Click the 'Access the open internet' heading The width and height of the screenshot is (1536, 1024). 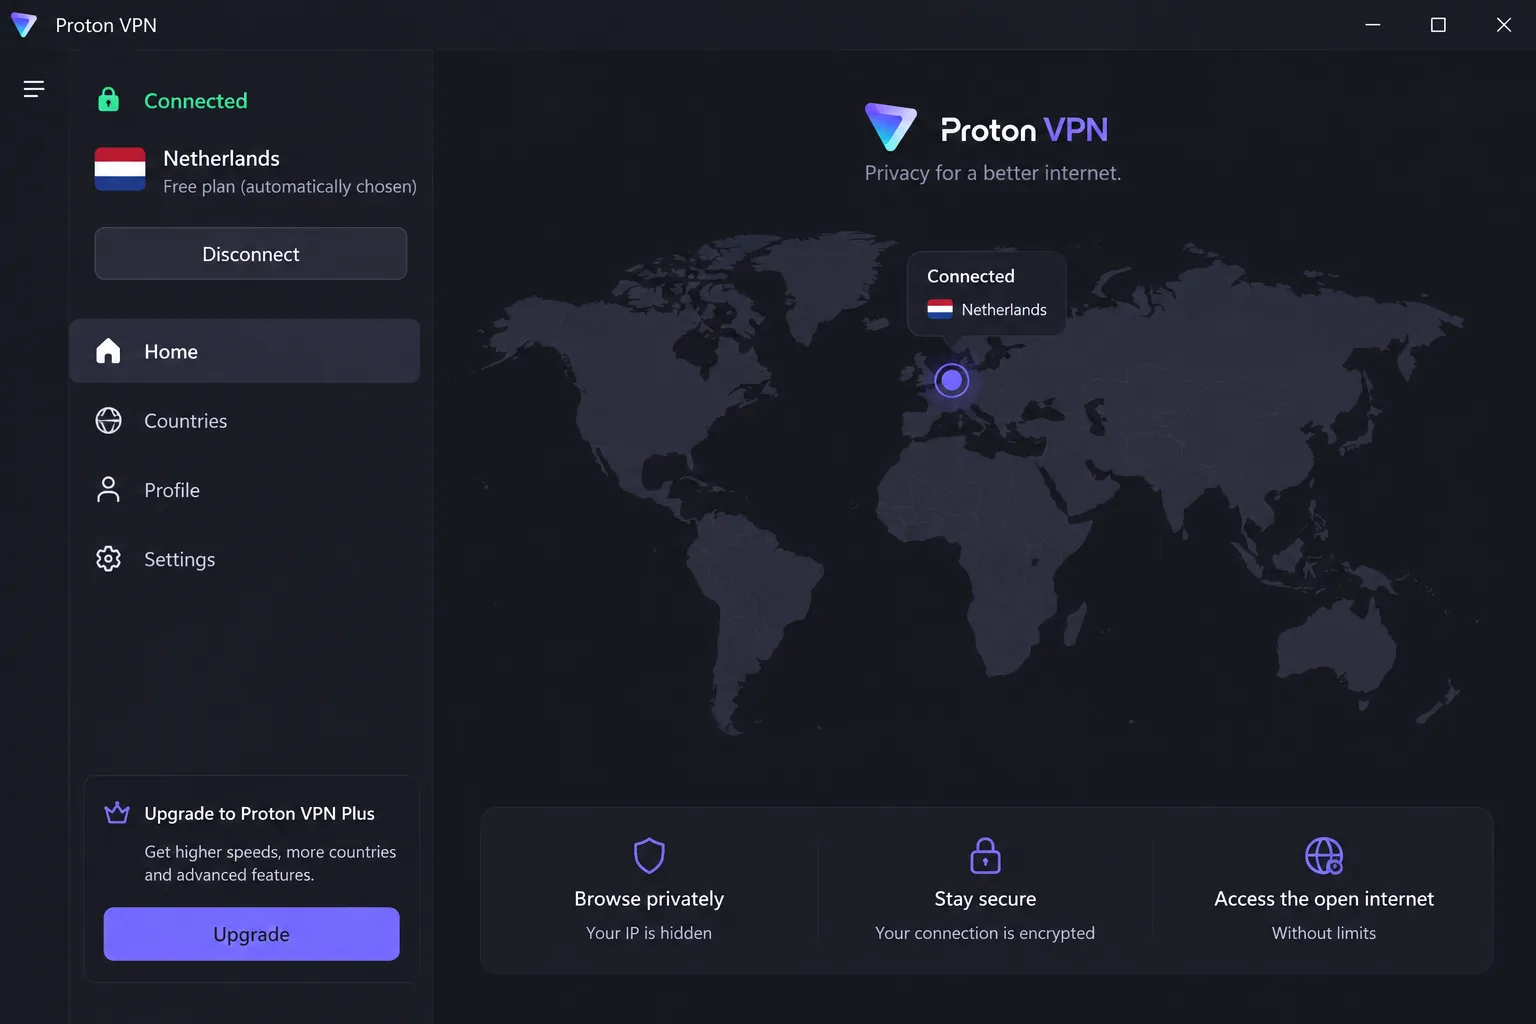point(1324,899)
